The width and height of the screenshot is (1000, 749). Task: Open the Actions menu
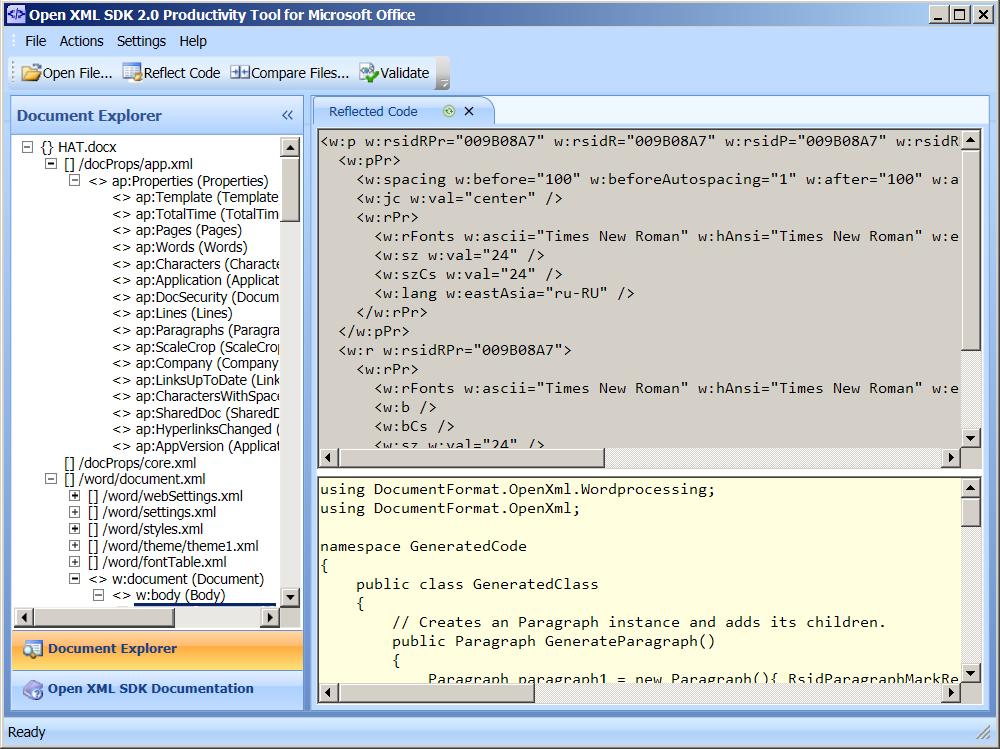(82, 41)
